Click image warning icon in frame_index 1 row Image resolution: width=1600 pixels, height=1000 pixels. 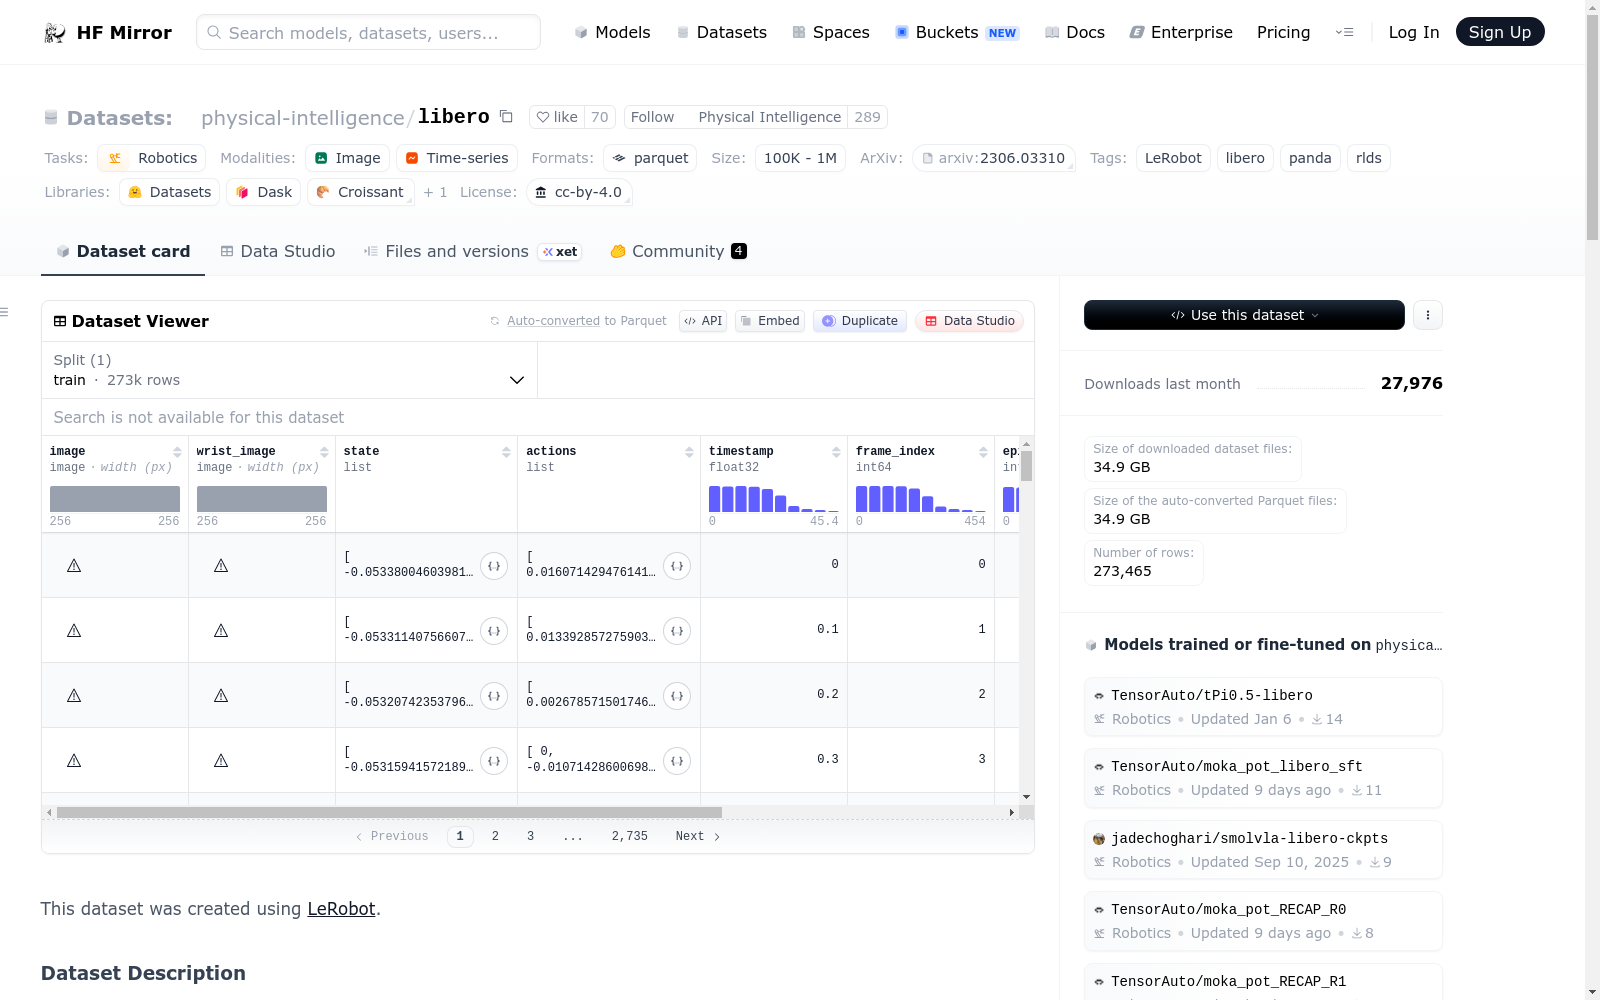coord(74,631)
